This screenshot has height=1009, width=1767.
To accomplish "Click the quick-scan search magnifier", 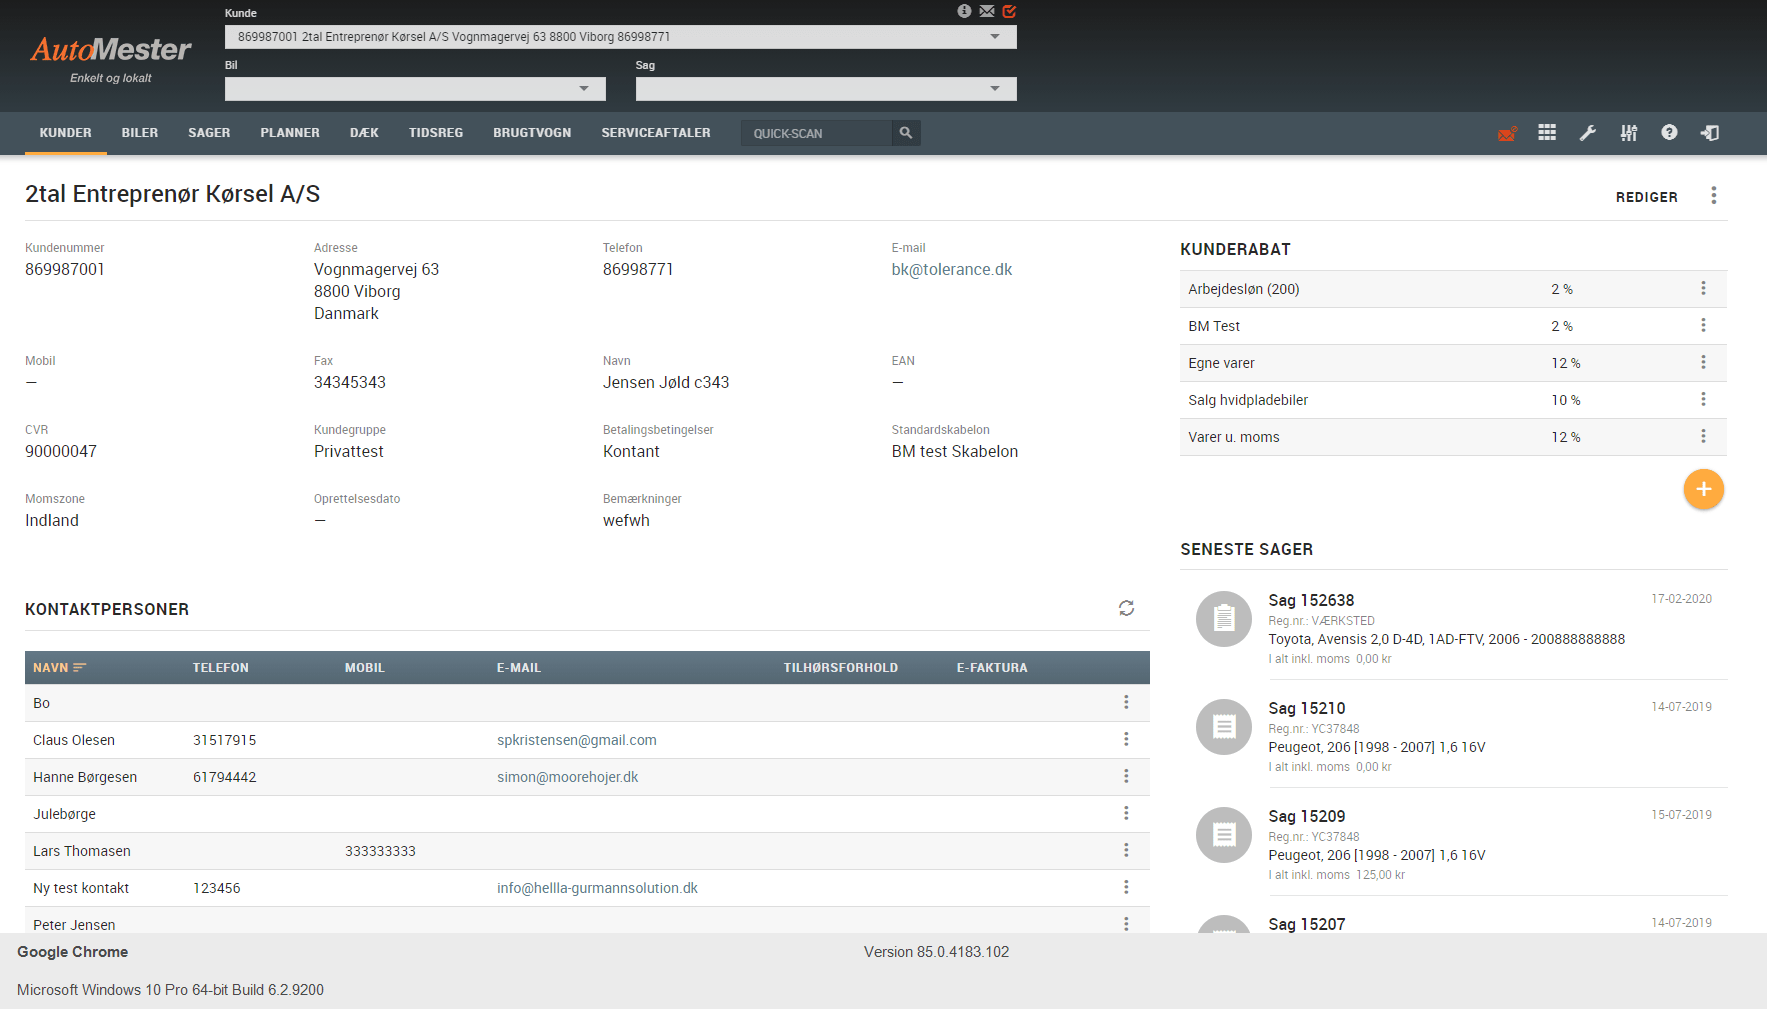I will [905, 133].
